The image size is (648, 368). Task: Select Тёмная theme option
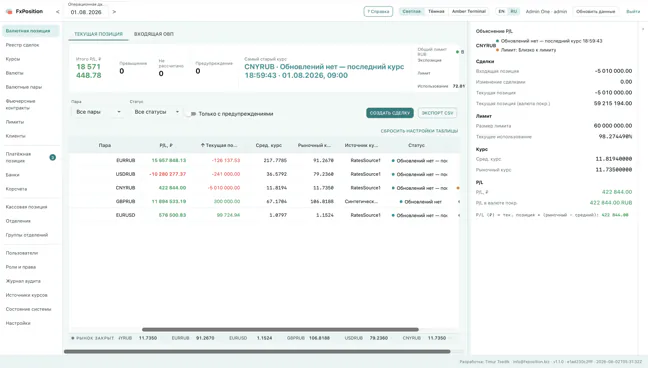tap(436, 12)
